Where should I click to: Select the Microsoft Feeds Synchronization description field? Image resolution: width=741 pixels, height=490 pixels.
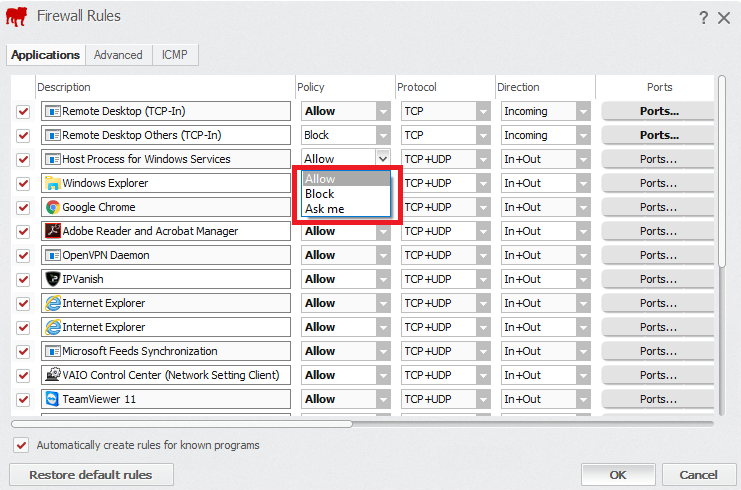(166, 351)
